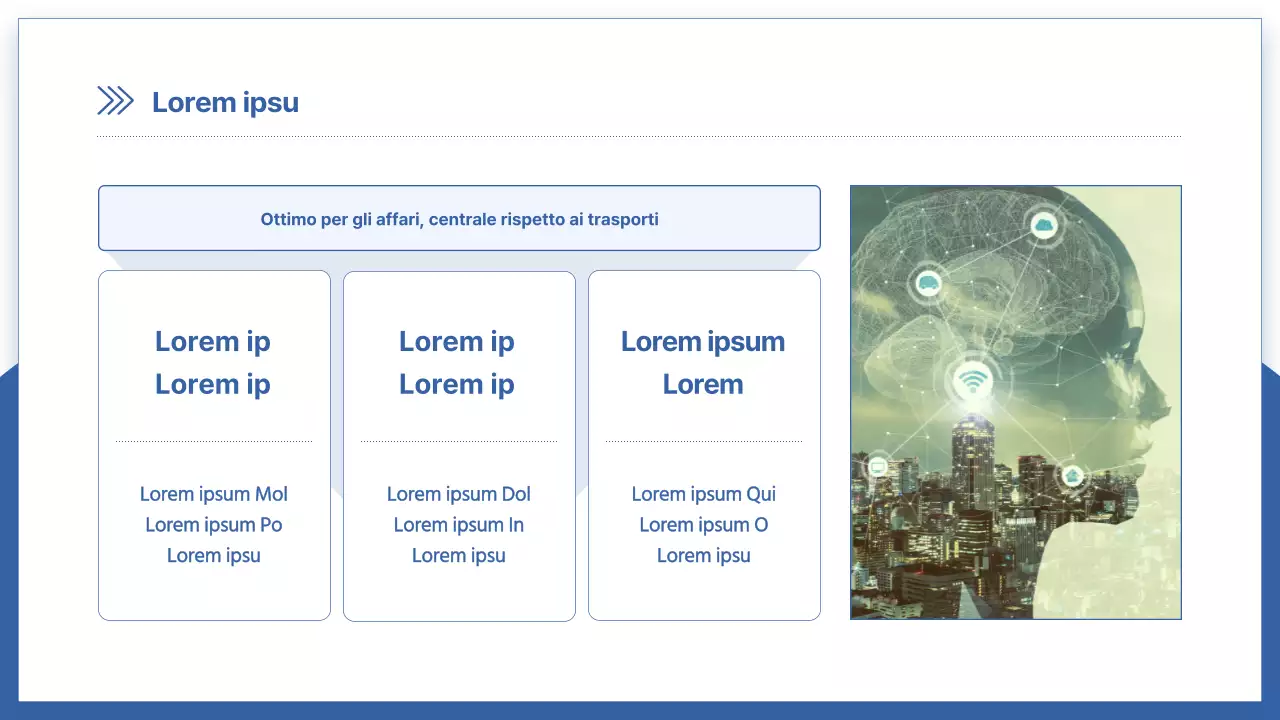Click the cloud icon in the brain image
Viewport: 1280px width, 720px height.
coord(1044,224)
